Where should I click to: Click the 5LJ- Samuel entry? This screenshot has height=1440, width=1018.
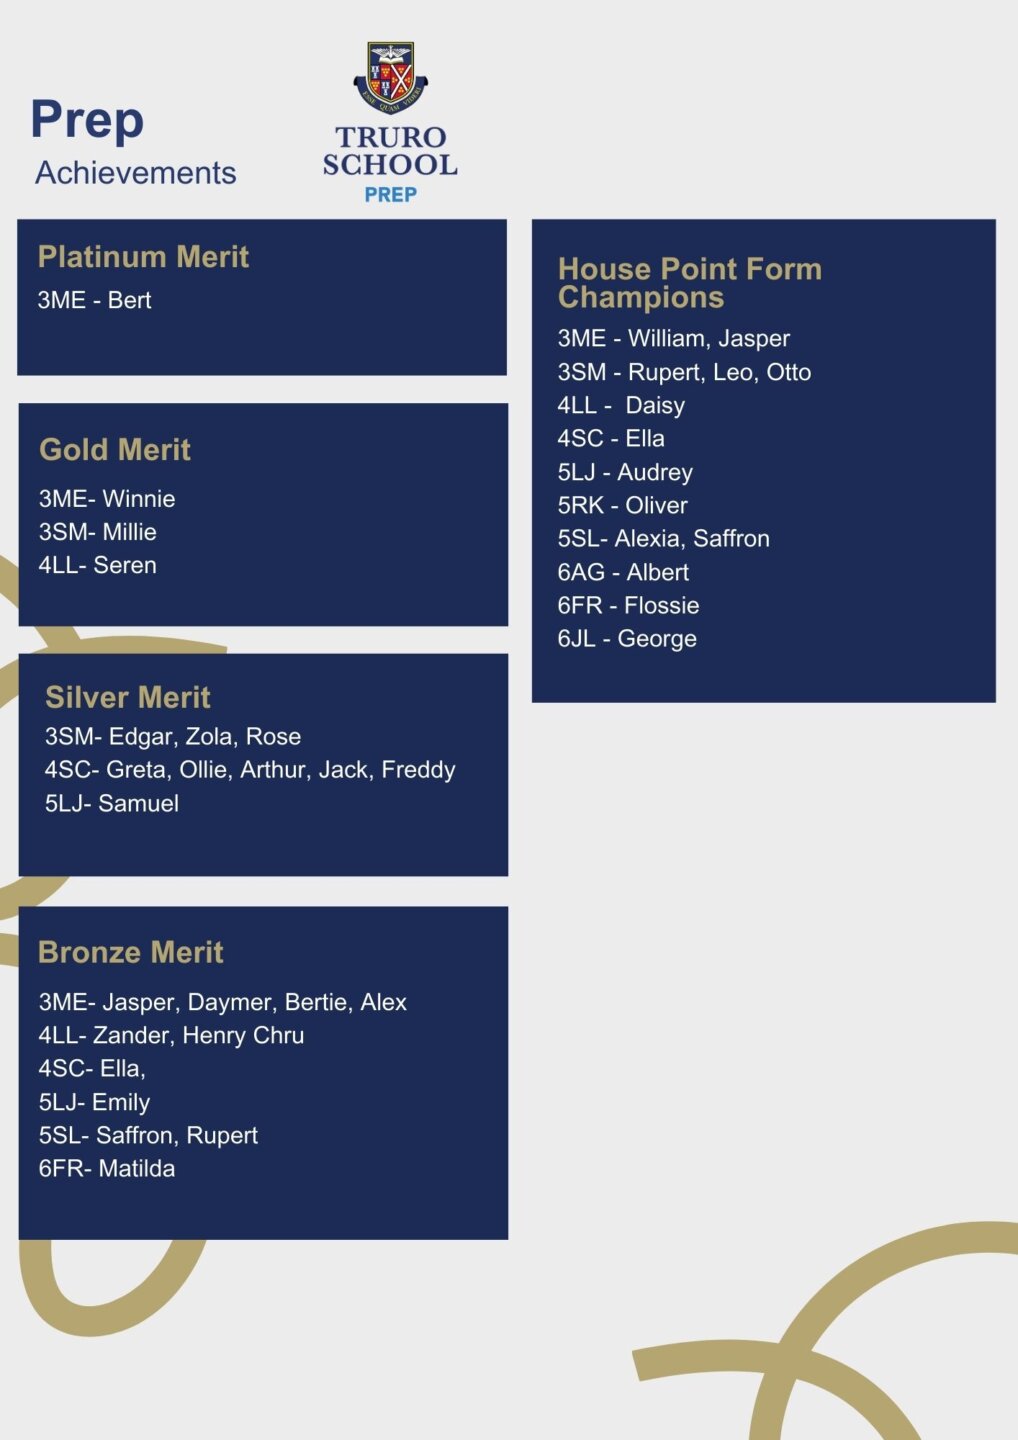click(111, 803)
